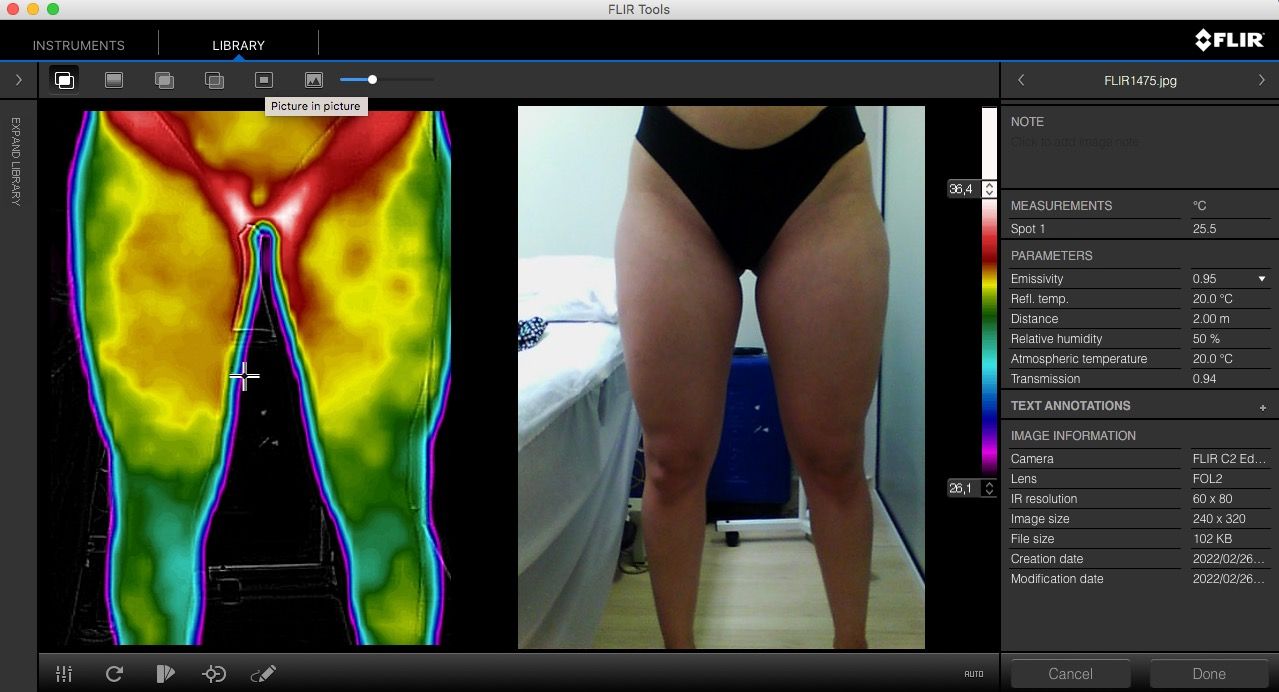
Task: Go to previous image before FLIR1475.jpg
Action: pyautogui.click(x=1020, y=80)
